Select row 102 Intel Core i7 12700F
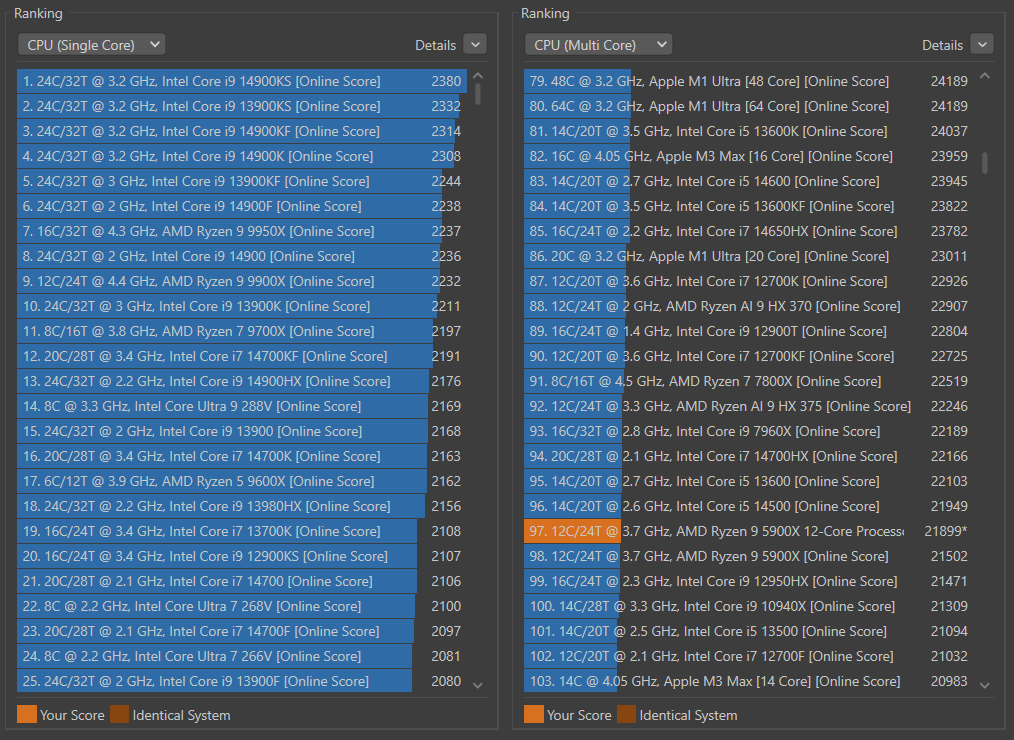The width and height of the screenshot is (1014, 740). [749, 656]
